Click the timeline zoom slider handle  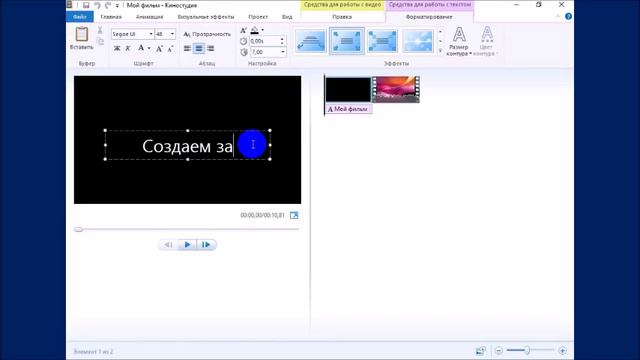(527, 350)
